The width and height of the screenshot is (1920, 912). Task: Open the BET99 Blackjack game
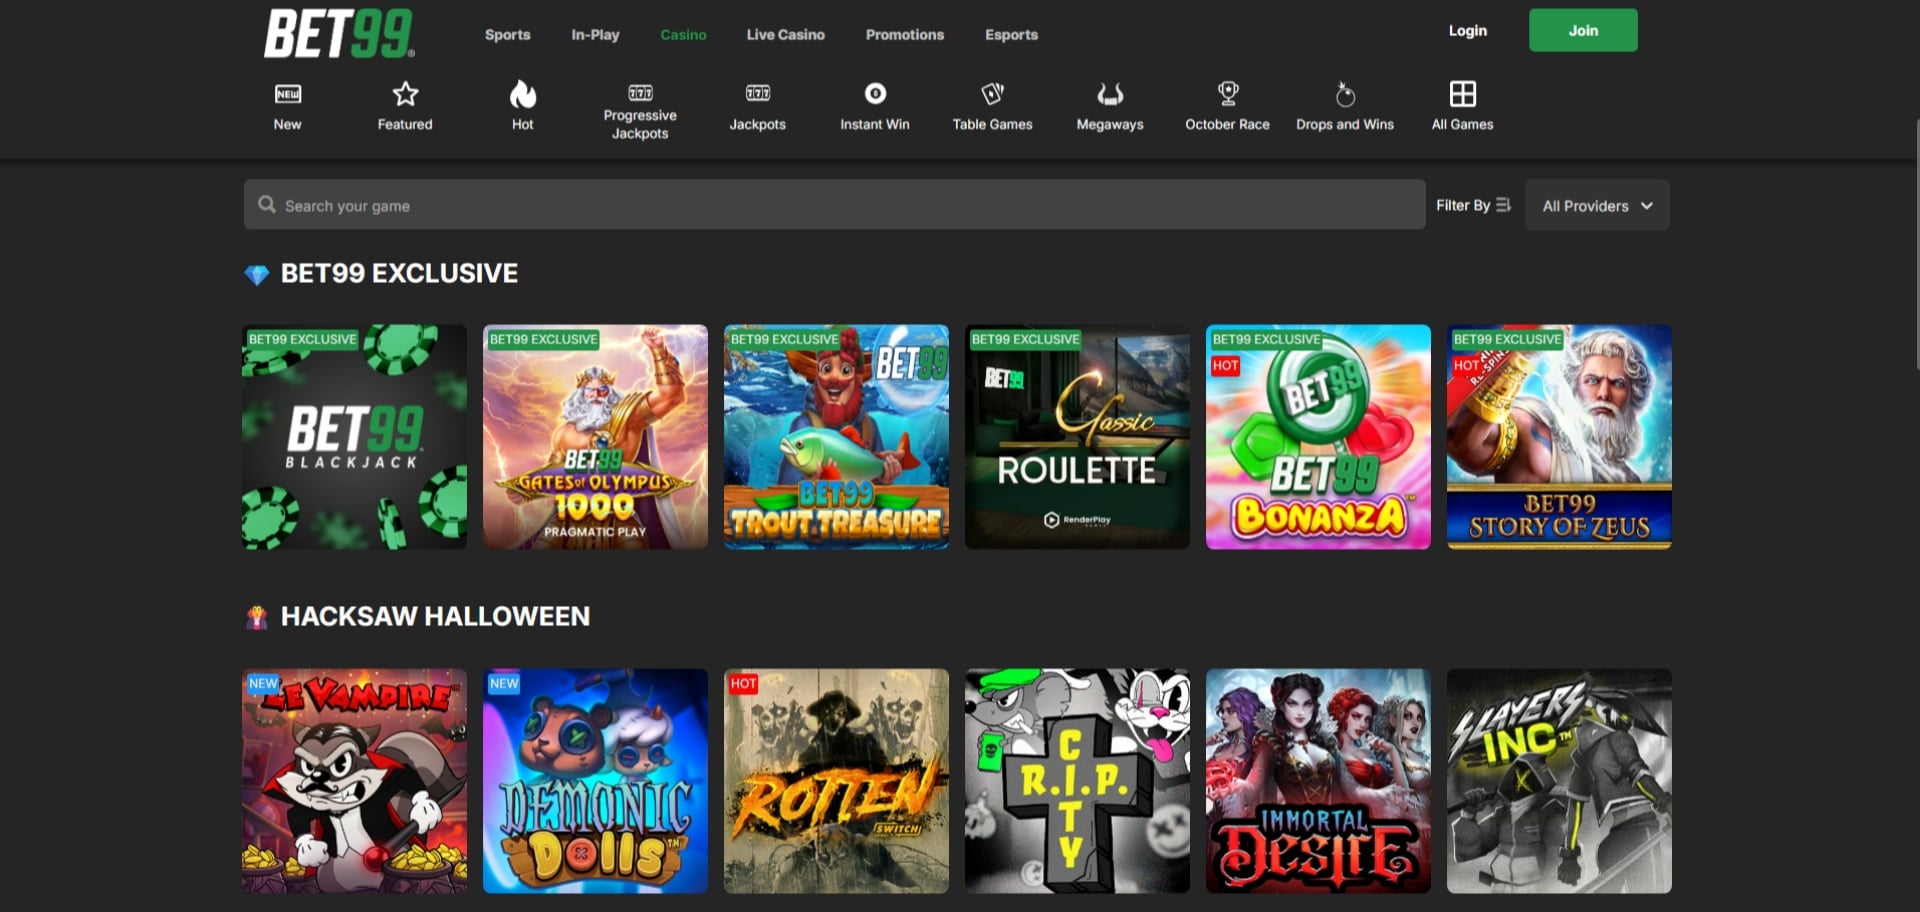(x=354, y=437)
